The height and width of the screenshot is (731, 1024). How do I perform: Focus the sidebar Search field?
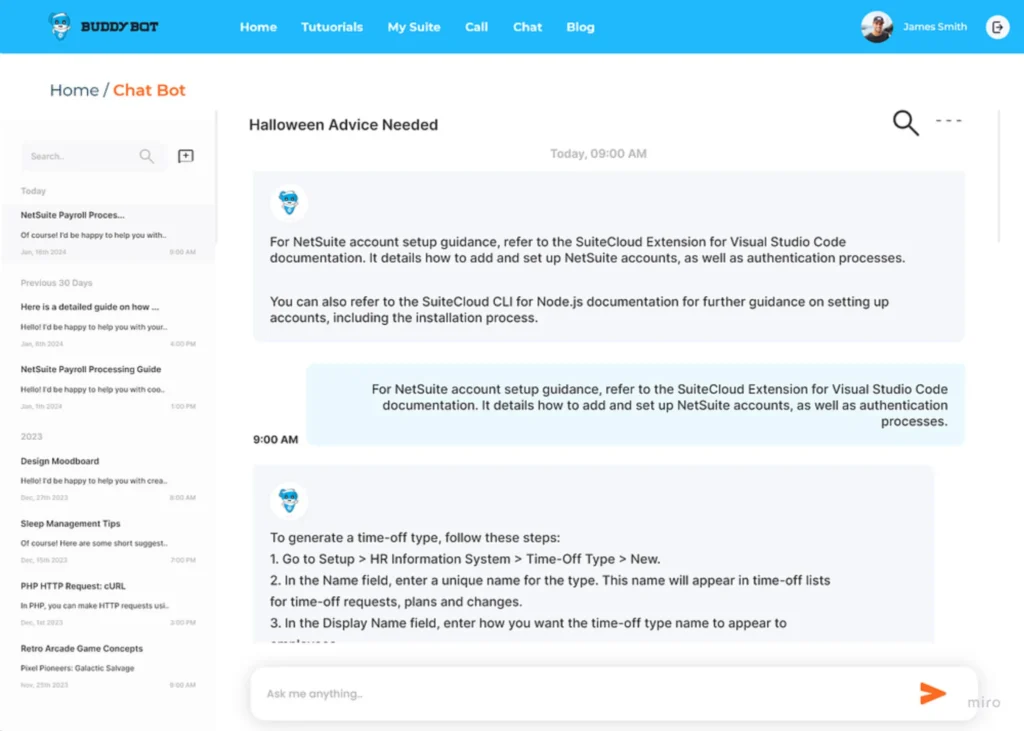point(93,156)
